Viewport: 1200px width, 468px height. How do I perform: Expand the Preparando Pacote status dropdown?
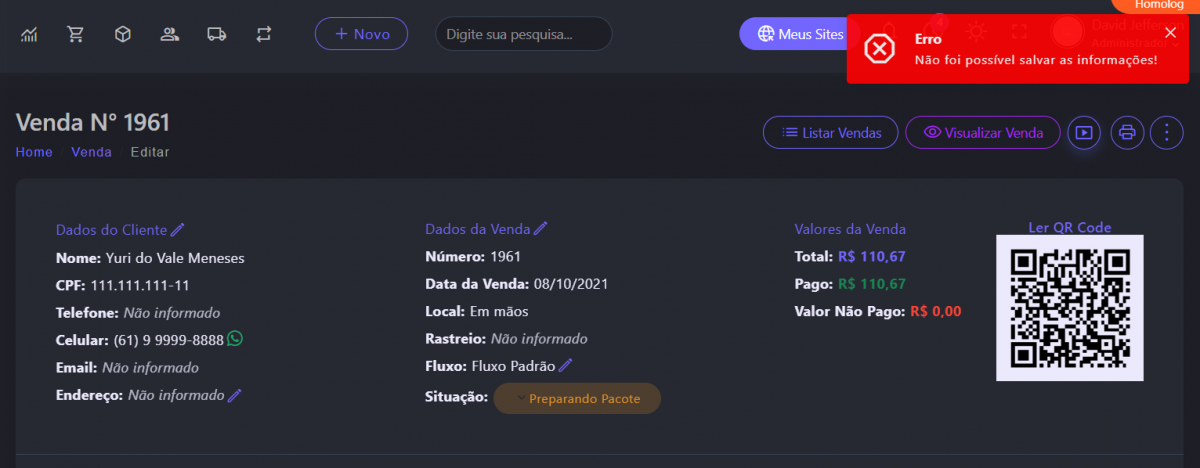click(x=577, y=398)
